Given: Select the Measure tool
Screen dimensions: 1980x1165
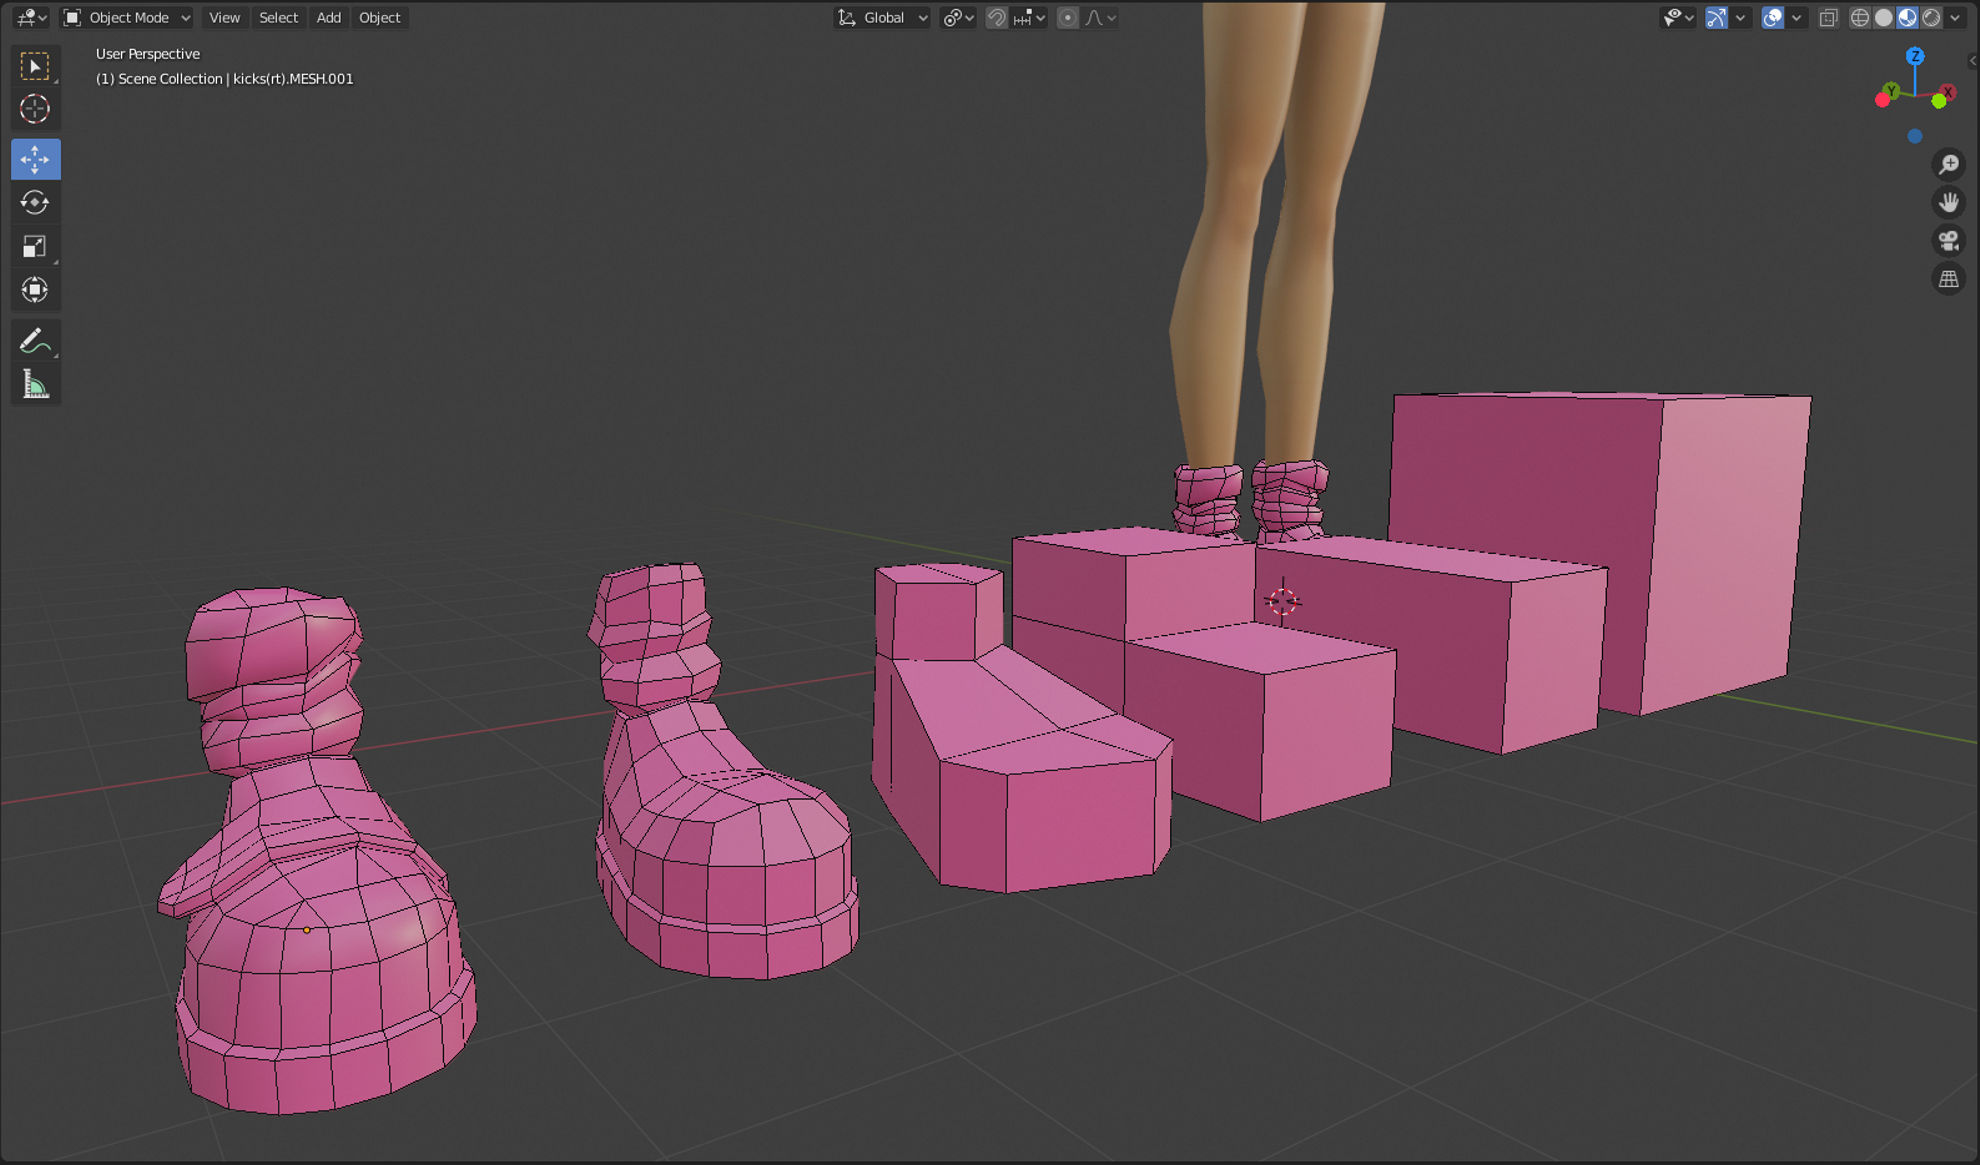Looking at the screenshot, I should 35,385.
